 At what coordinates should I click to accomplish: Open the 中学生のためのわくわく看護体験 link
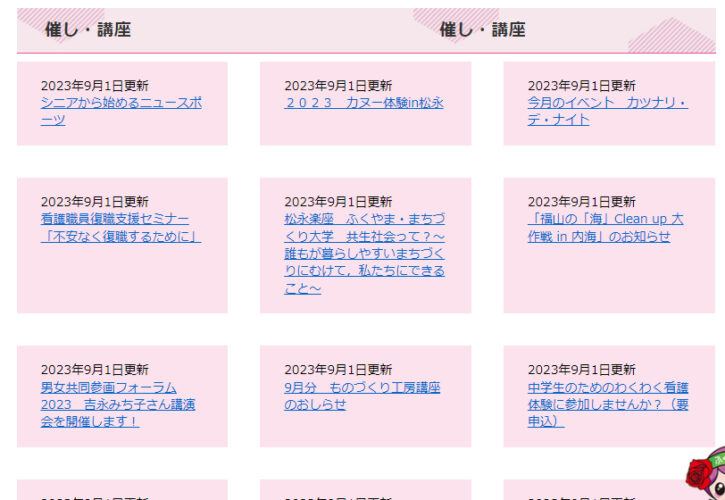pyautogui.click(x=607, y=404)
